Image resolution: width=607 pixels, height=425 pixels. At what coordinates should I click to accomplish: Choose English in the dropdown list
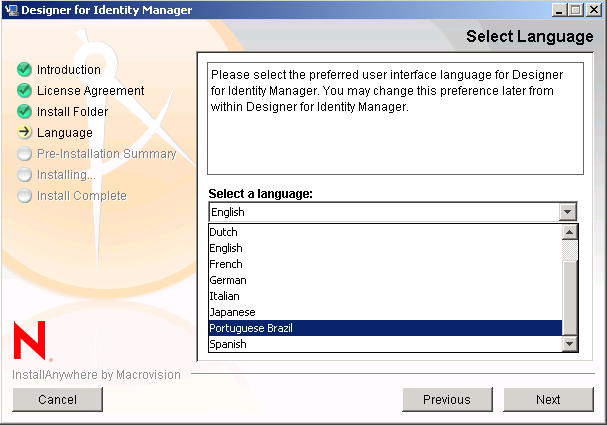coord(385,248)
